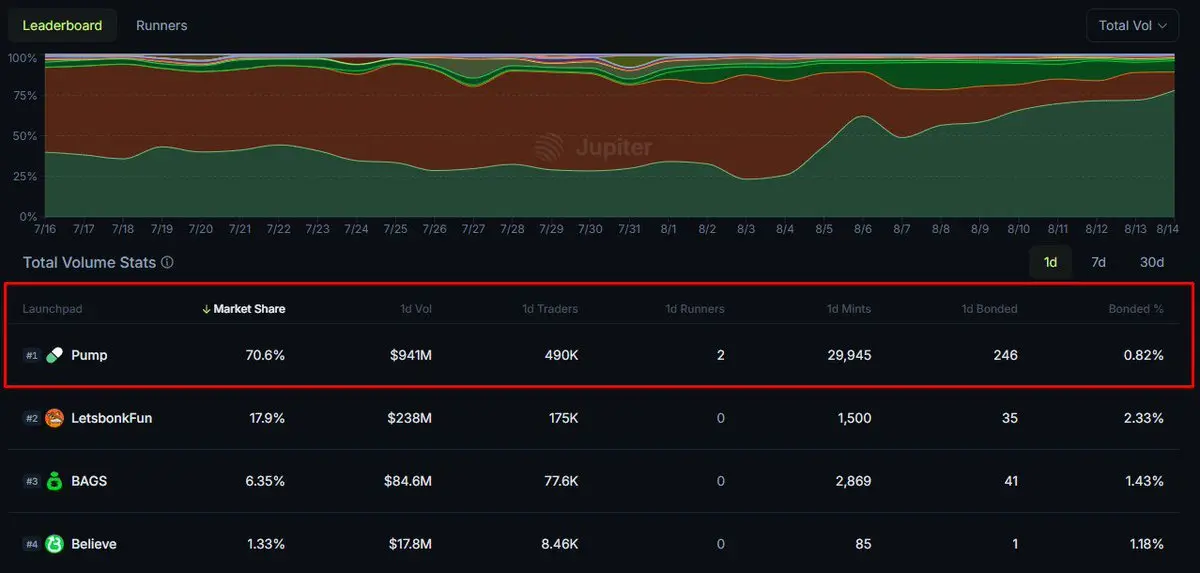The width and height of the screenshot is (1200, 573).
Task: Sort by 1d Vol column header
Action: pos(414,309)
